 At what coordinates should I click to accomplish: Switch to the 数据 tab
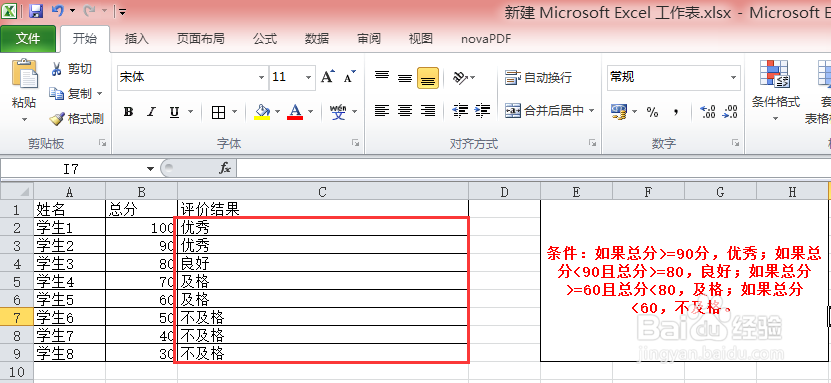pyautogui.click(x=317, y=39)
